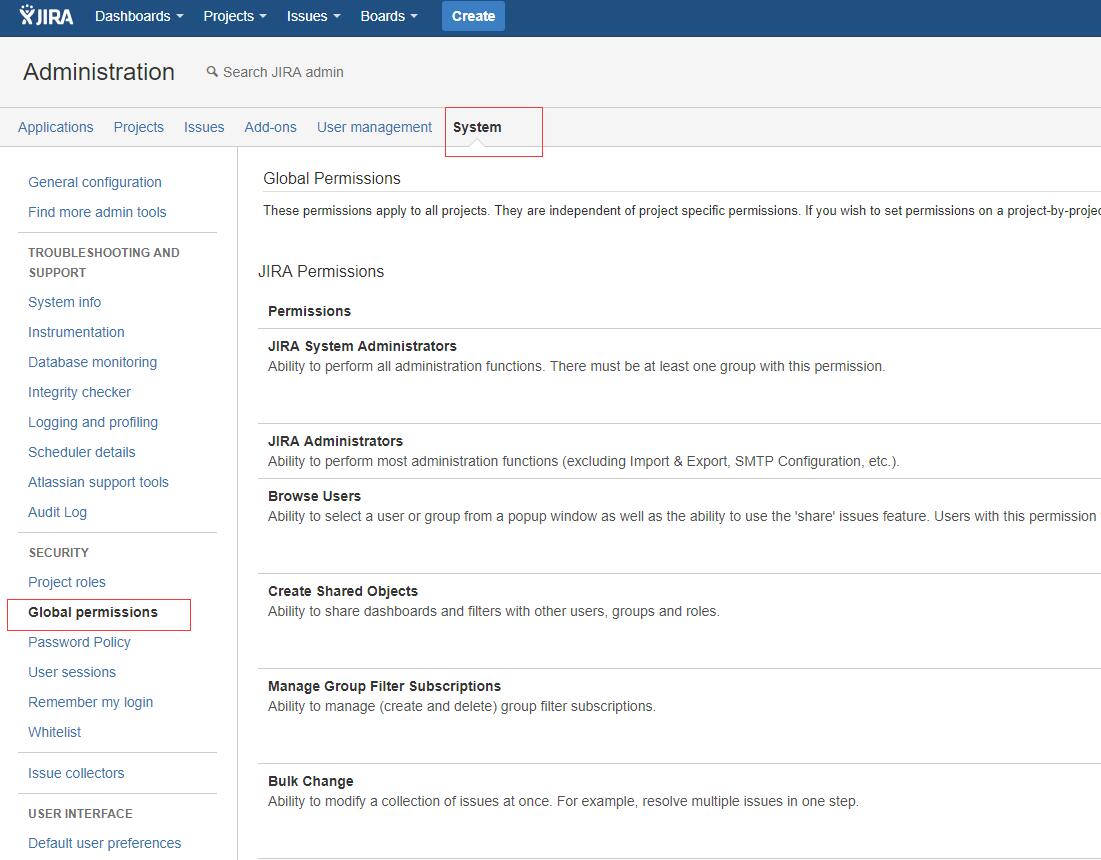Switch to the Projects admin tab
This screenshot has height=860, width=1101.
tap(138, 127)
